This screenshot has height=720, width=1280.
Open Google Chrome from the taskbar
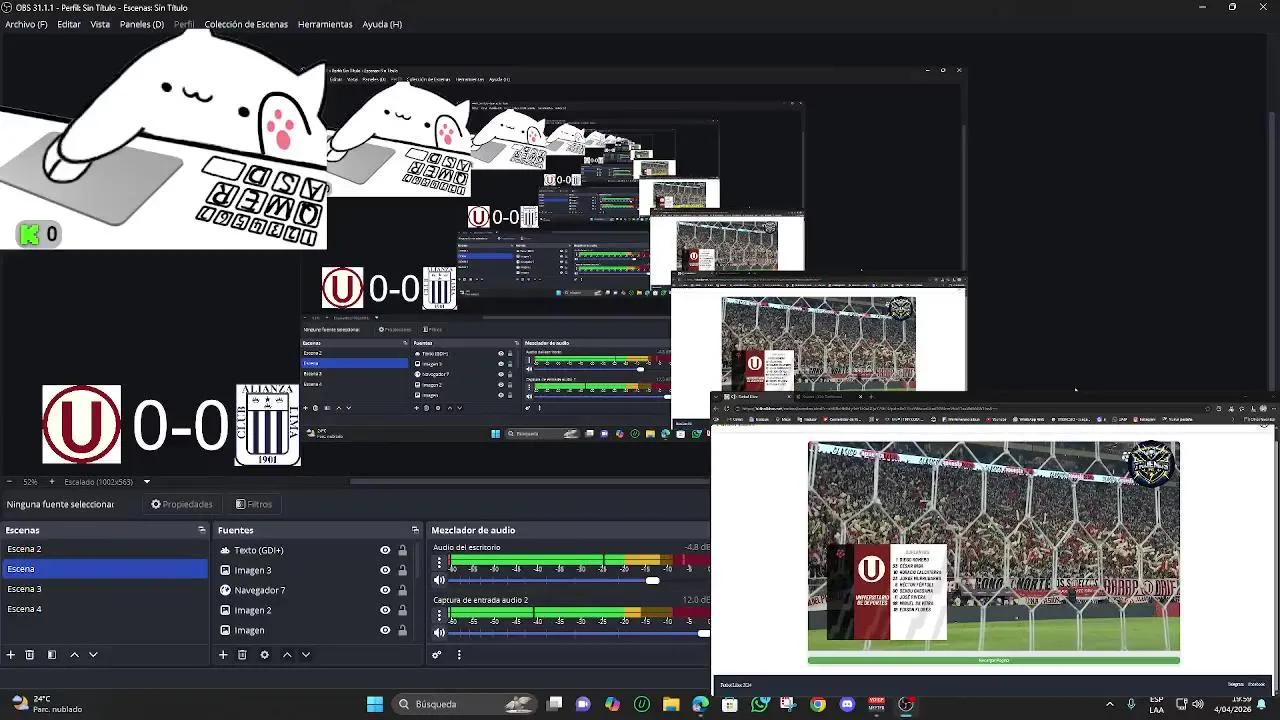[x=818, y=704]
